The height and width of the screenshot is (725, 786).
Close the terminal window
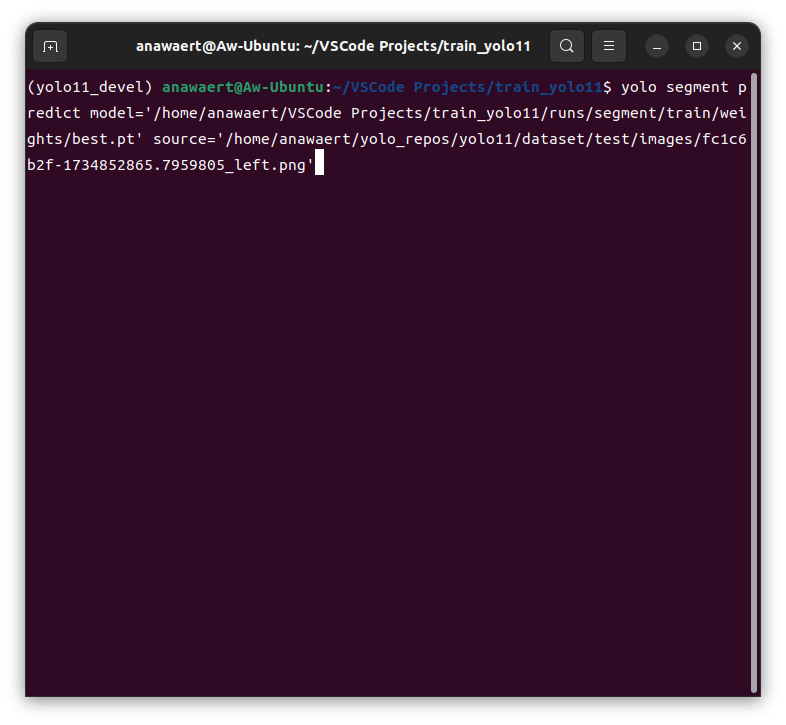[737, 46]
